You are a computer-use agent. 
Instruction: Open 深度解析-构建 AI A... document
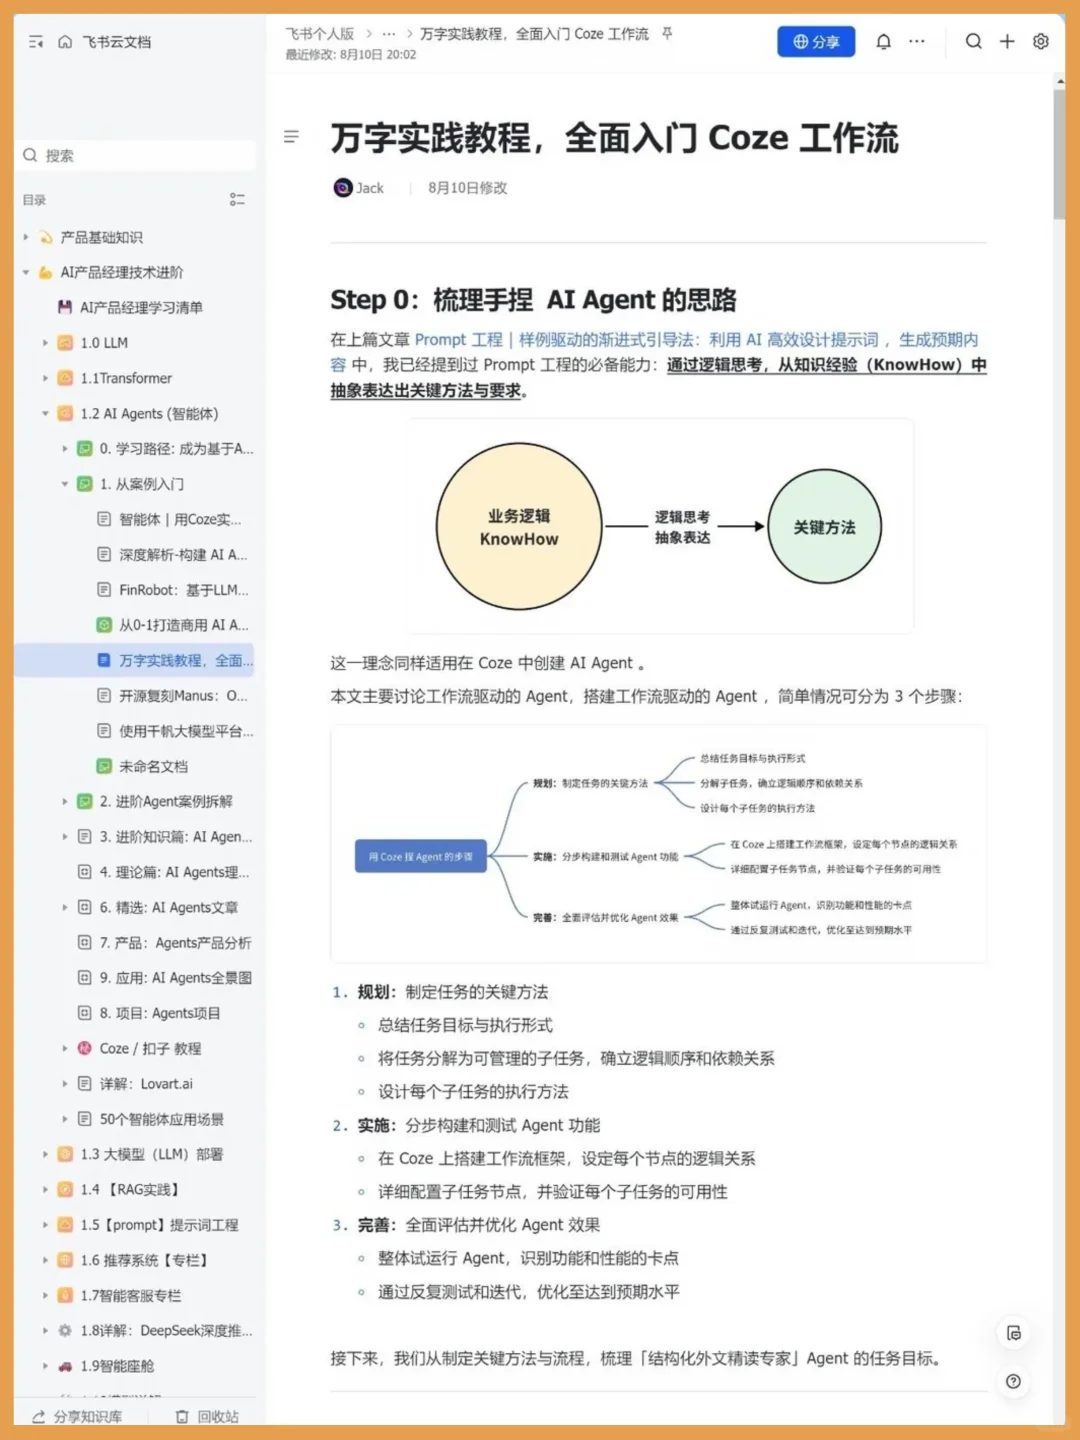(x=183, y=554)
